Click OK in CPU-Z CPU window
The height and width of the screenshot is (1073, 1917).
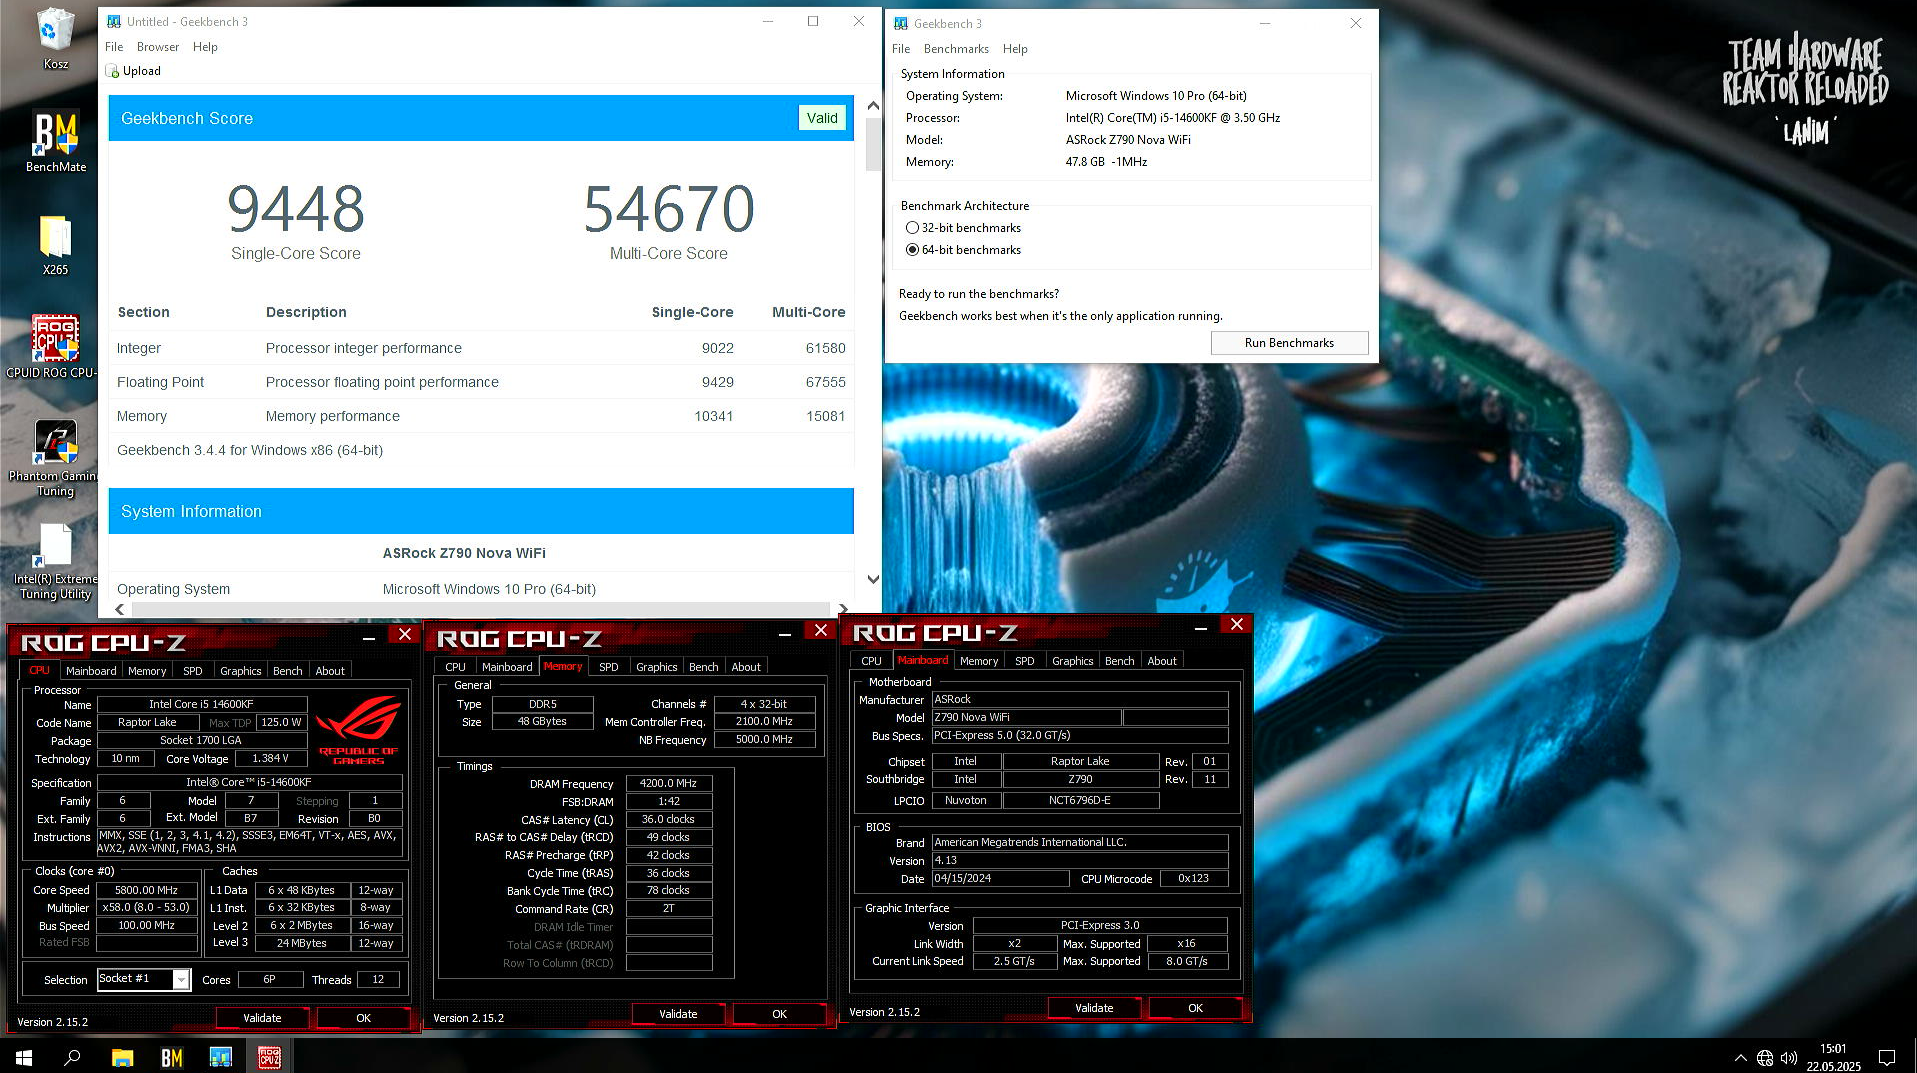(x=363, y=1018)
